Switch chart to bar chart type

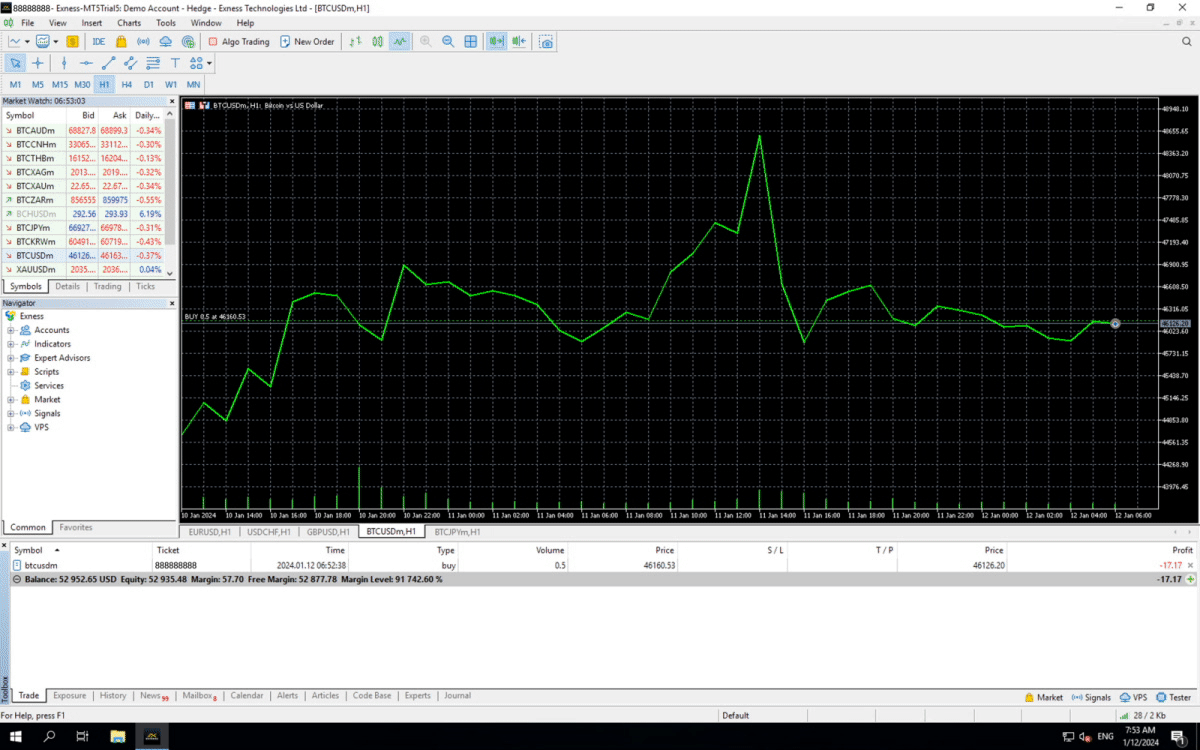tap(355, 42)
